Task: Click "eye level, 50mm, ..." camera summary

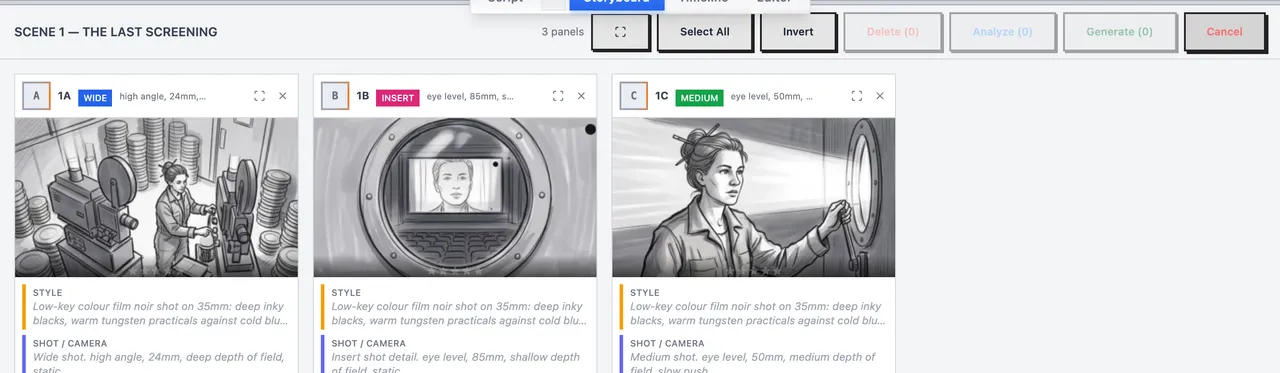Action: (771, 97)
